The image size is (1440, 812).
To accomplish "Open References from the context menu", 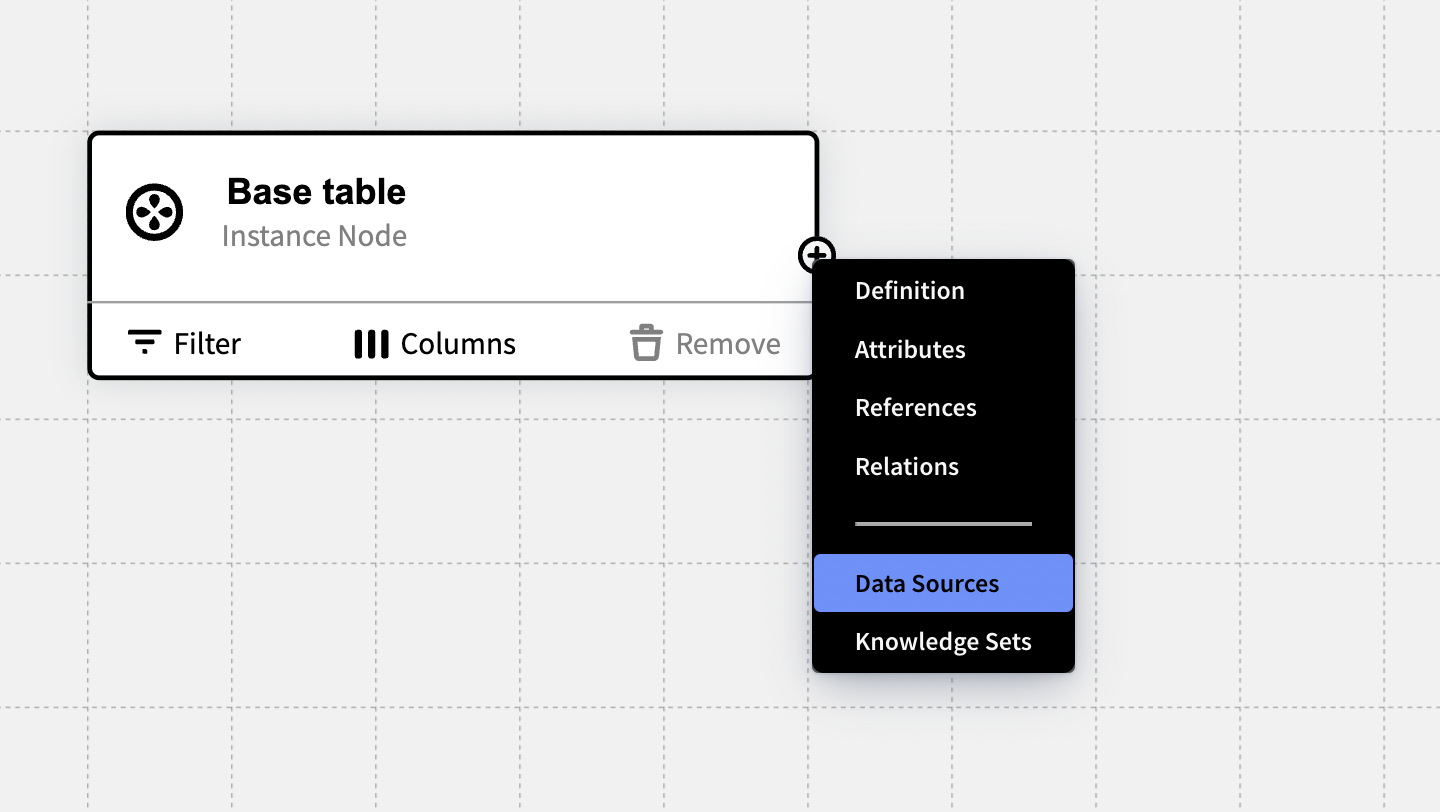I will (915, 408).
